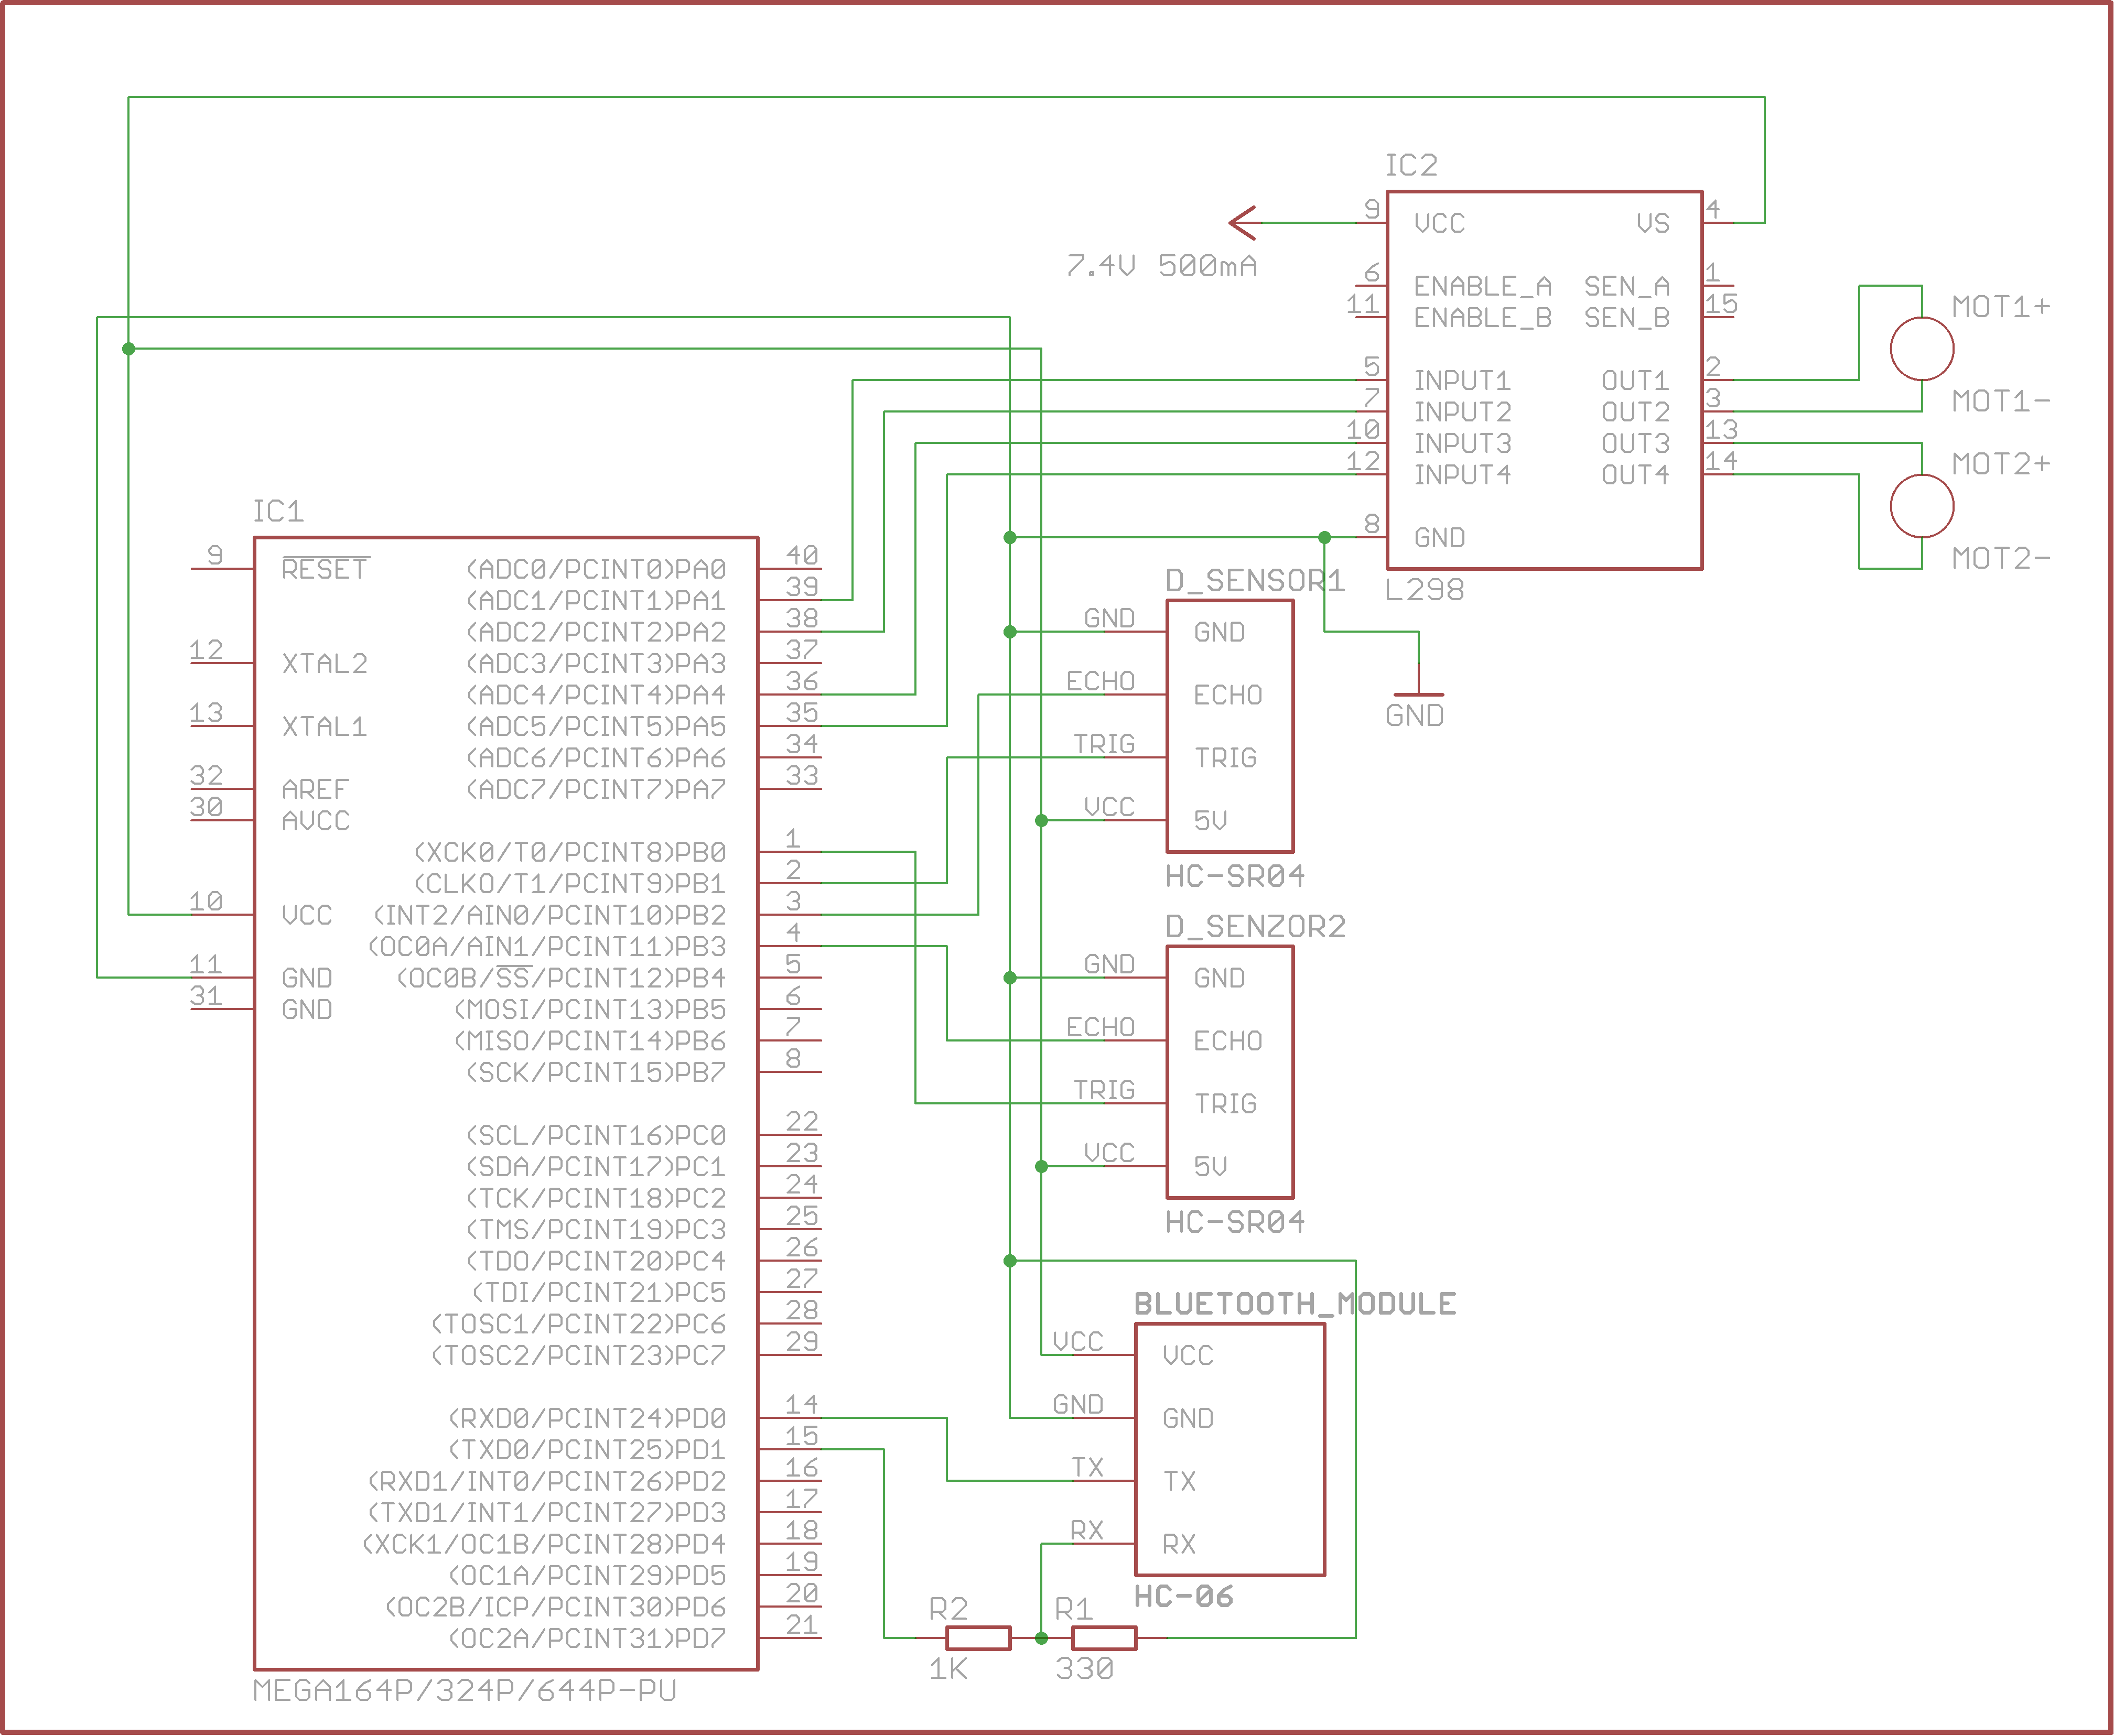Viewport: 2114px width, 1736px height.
Task: Select the (TDI/PCINT21)PC5 pin label
Action: [599, 1292]
